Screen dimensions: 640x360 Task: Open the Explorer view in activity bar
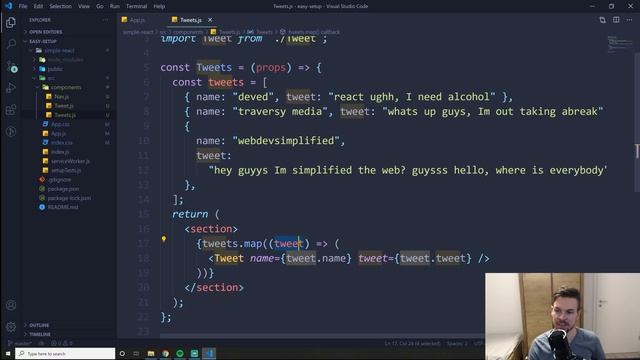point(11,22)
